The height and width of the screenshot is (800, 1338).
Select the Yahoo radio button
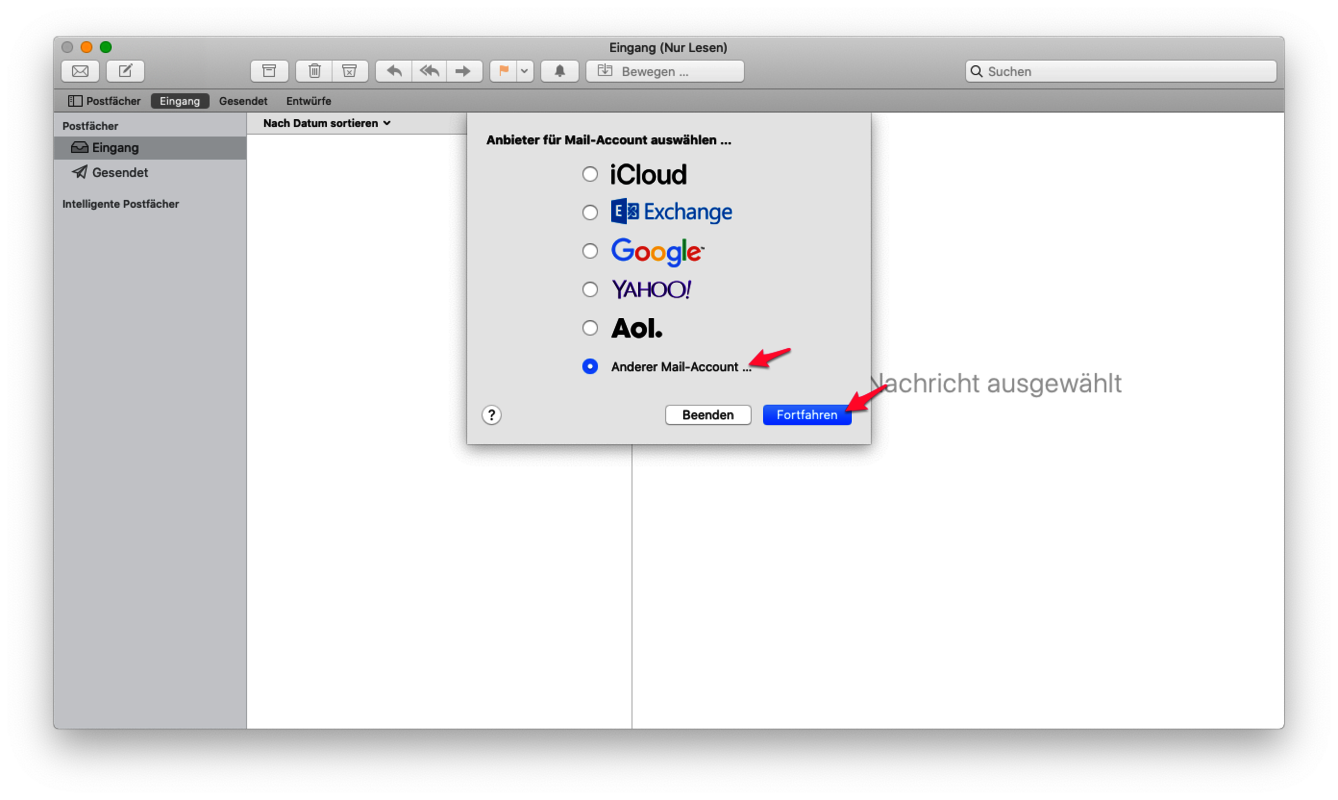590,289
